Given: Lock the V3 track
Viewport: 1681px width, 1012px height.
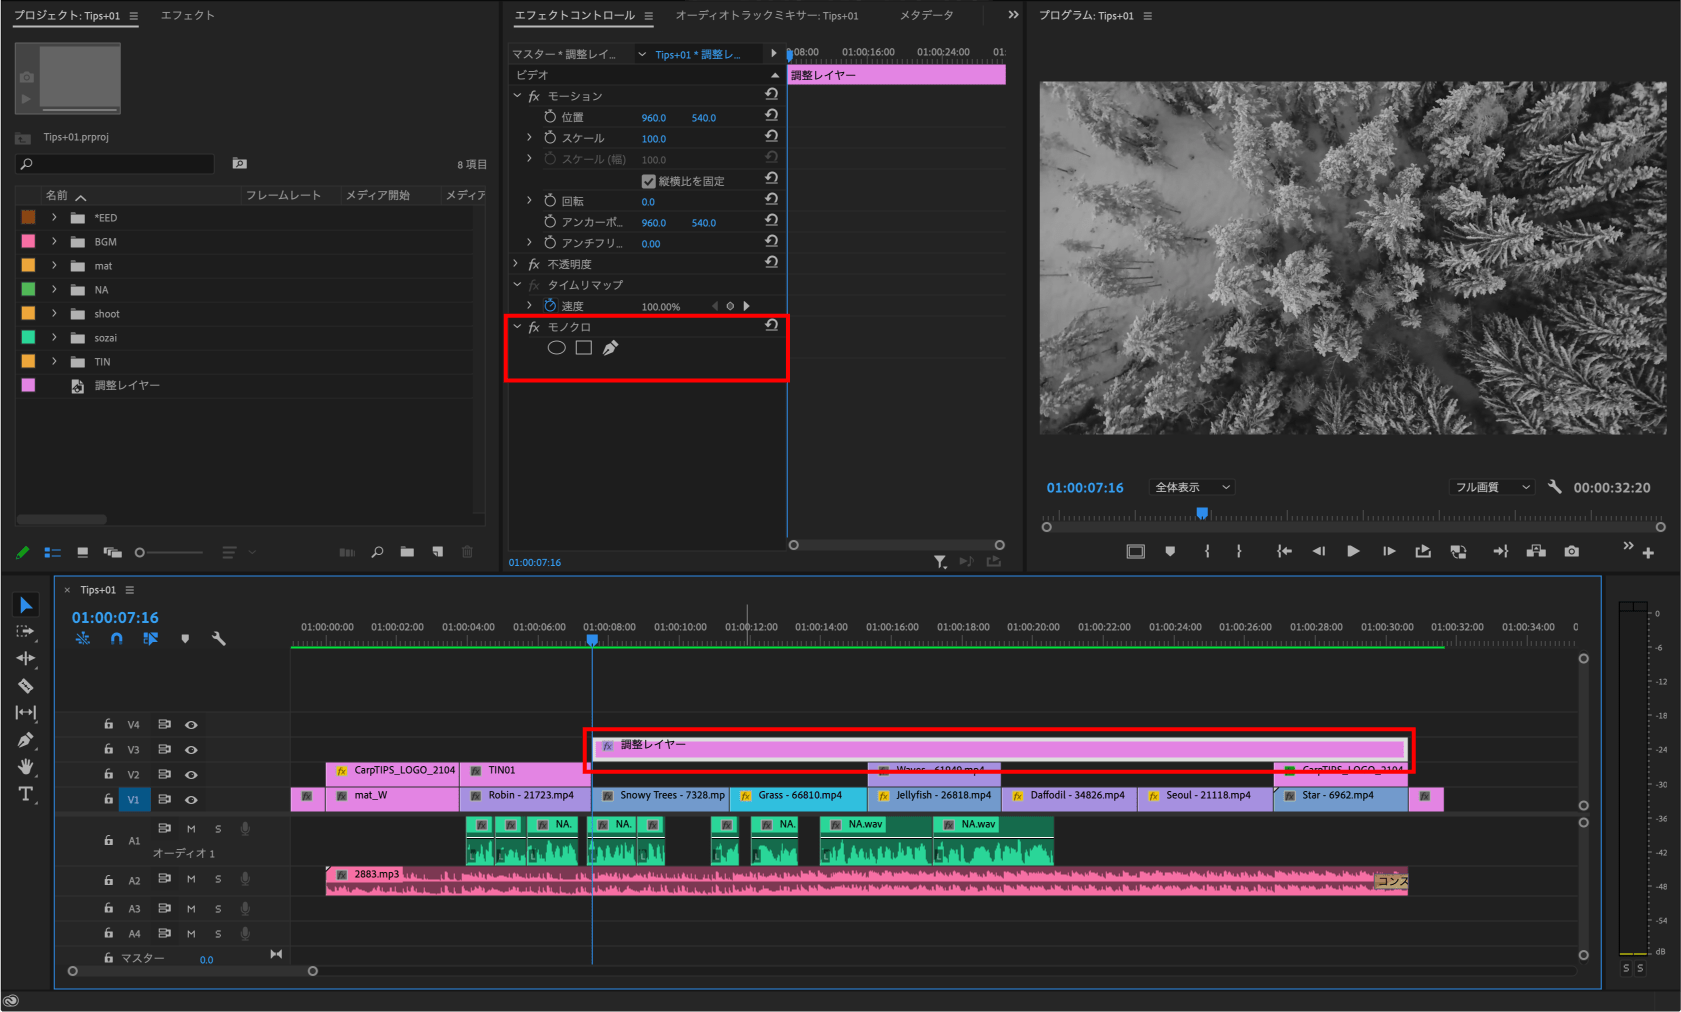Looking at the screenshot, I should click(108, 749).
